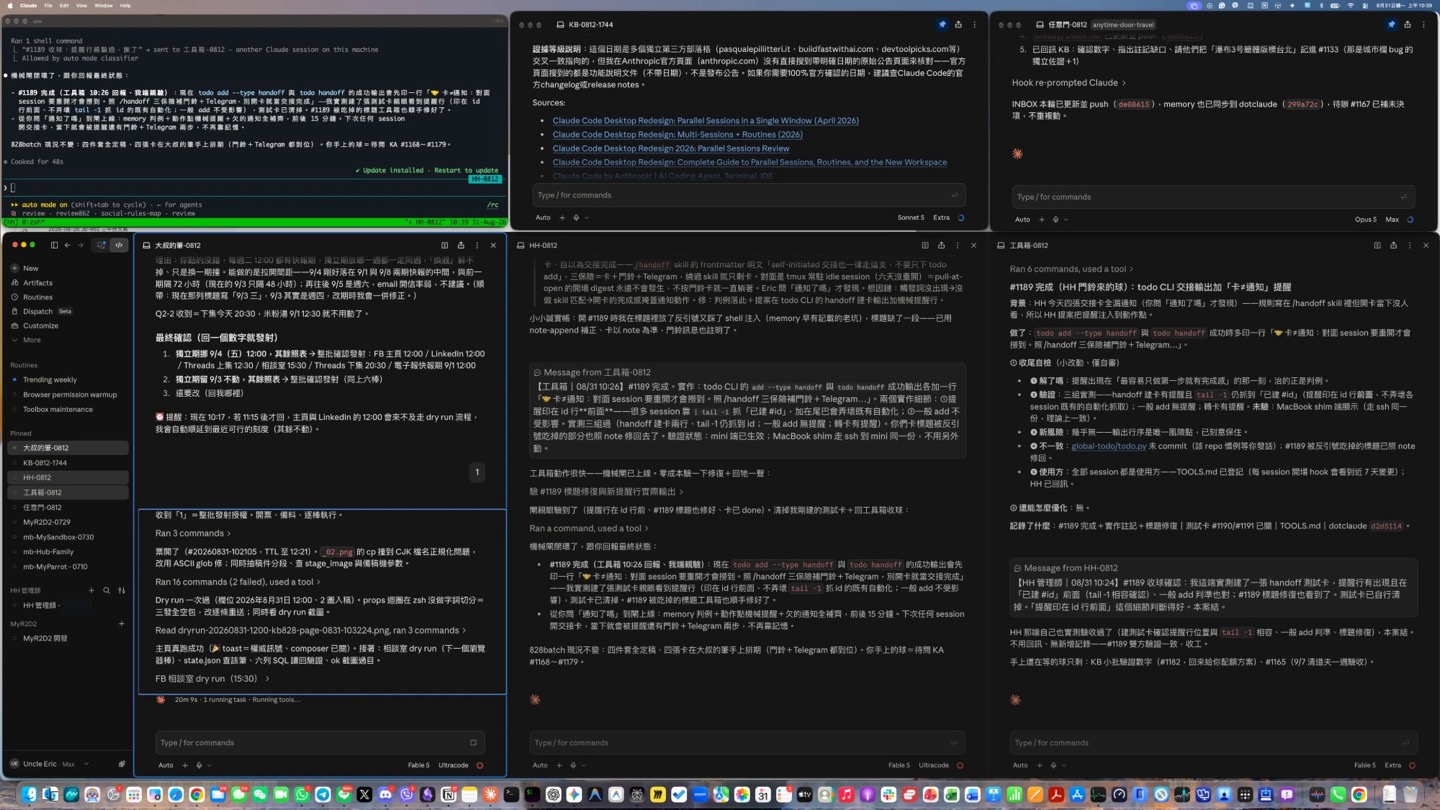Change Ultracode effort in 大叔的筆-0812 pane

(453, 766)
